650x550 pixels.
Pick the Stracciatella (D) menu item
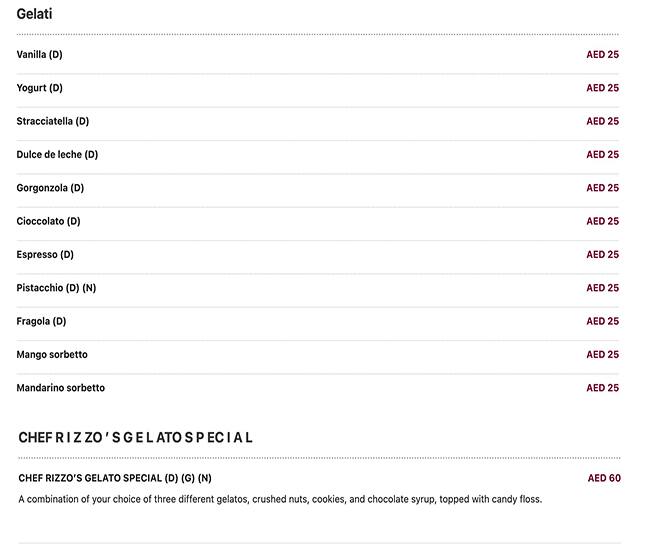(x=53, y=121)
